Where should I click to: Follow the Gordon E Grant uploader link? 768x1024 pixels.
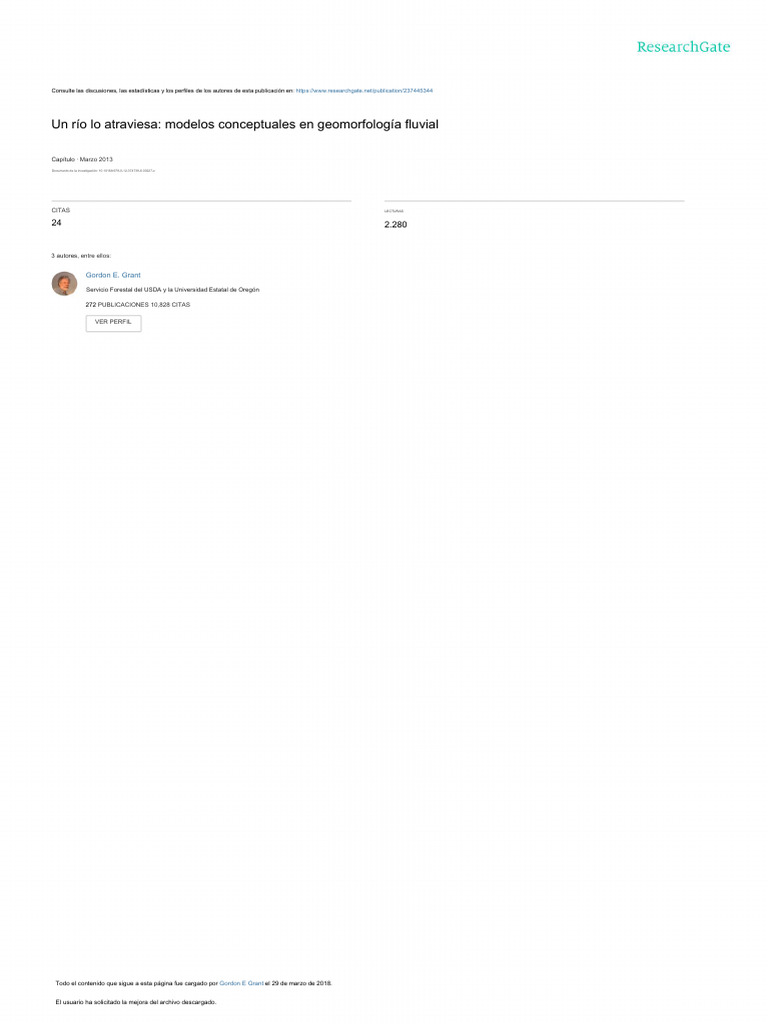pos(241,983)
